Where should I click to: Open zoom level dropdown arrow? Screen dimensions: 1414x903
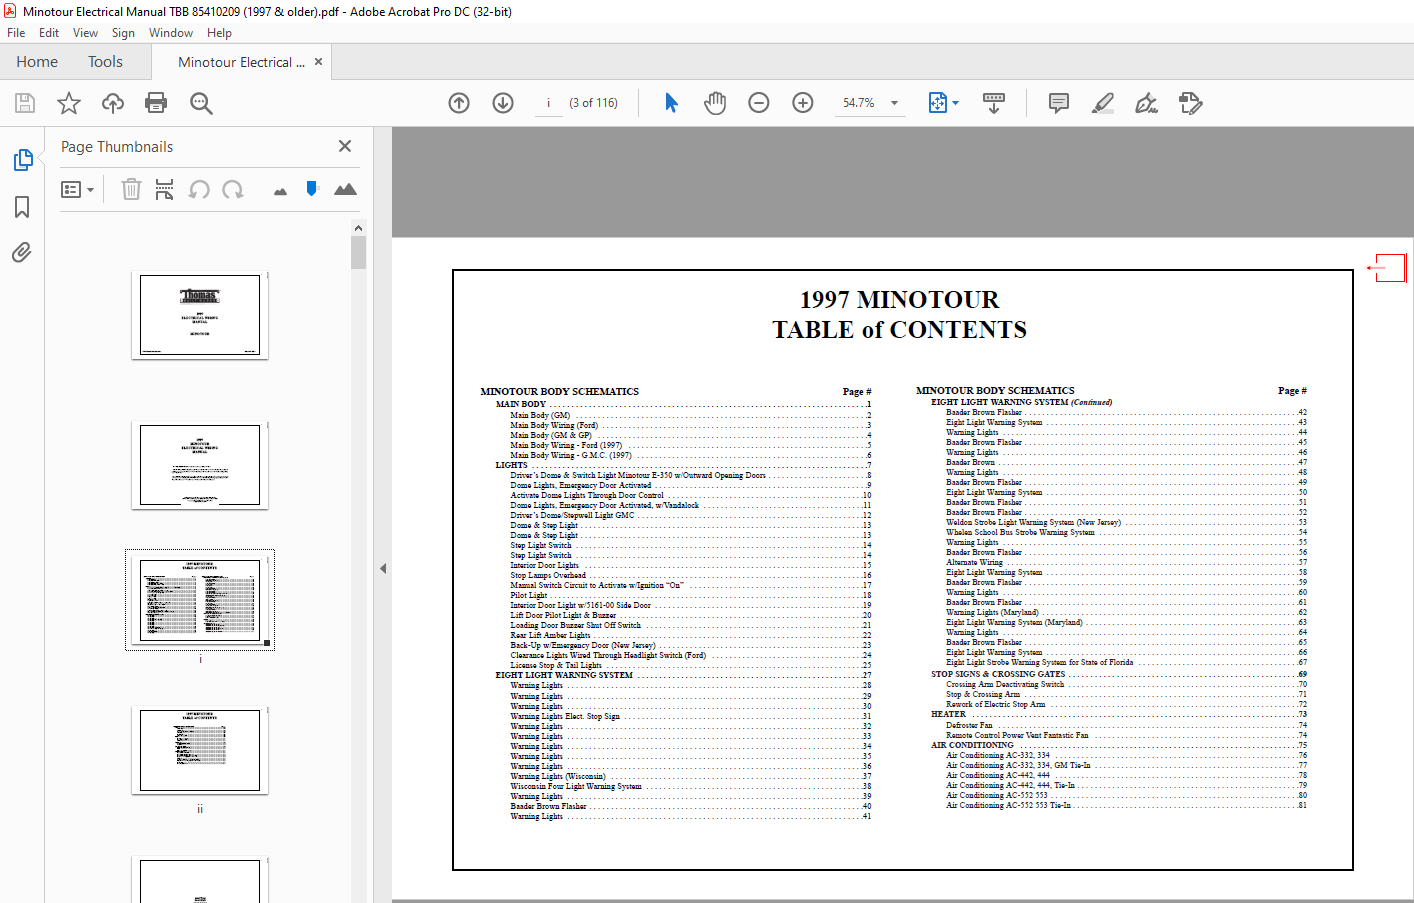click(895, 103)
